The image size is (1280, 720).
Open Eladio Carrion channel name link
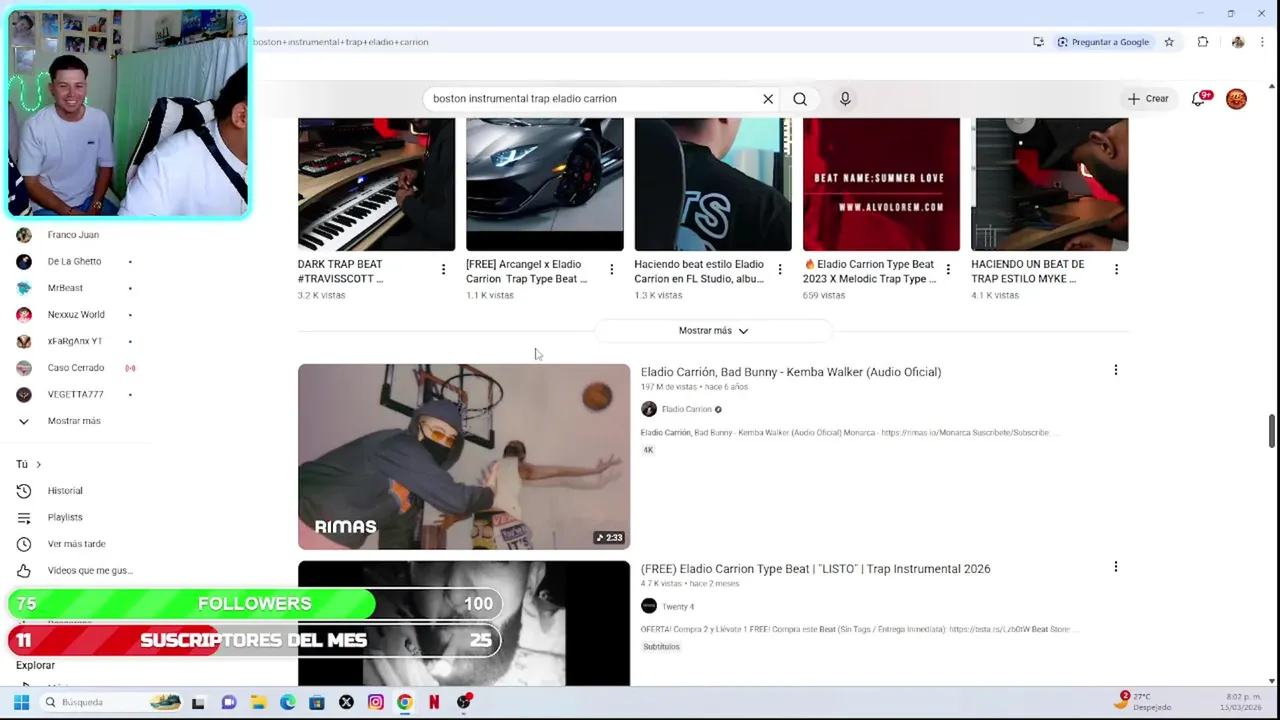click(686, 409)
